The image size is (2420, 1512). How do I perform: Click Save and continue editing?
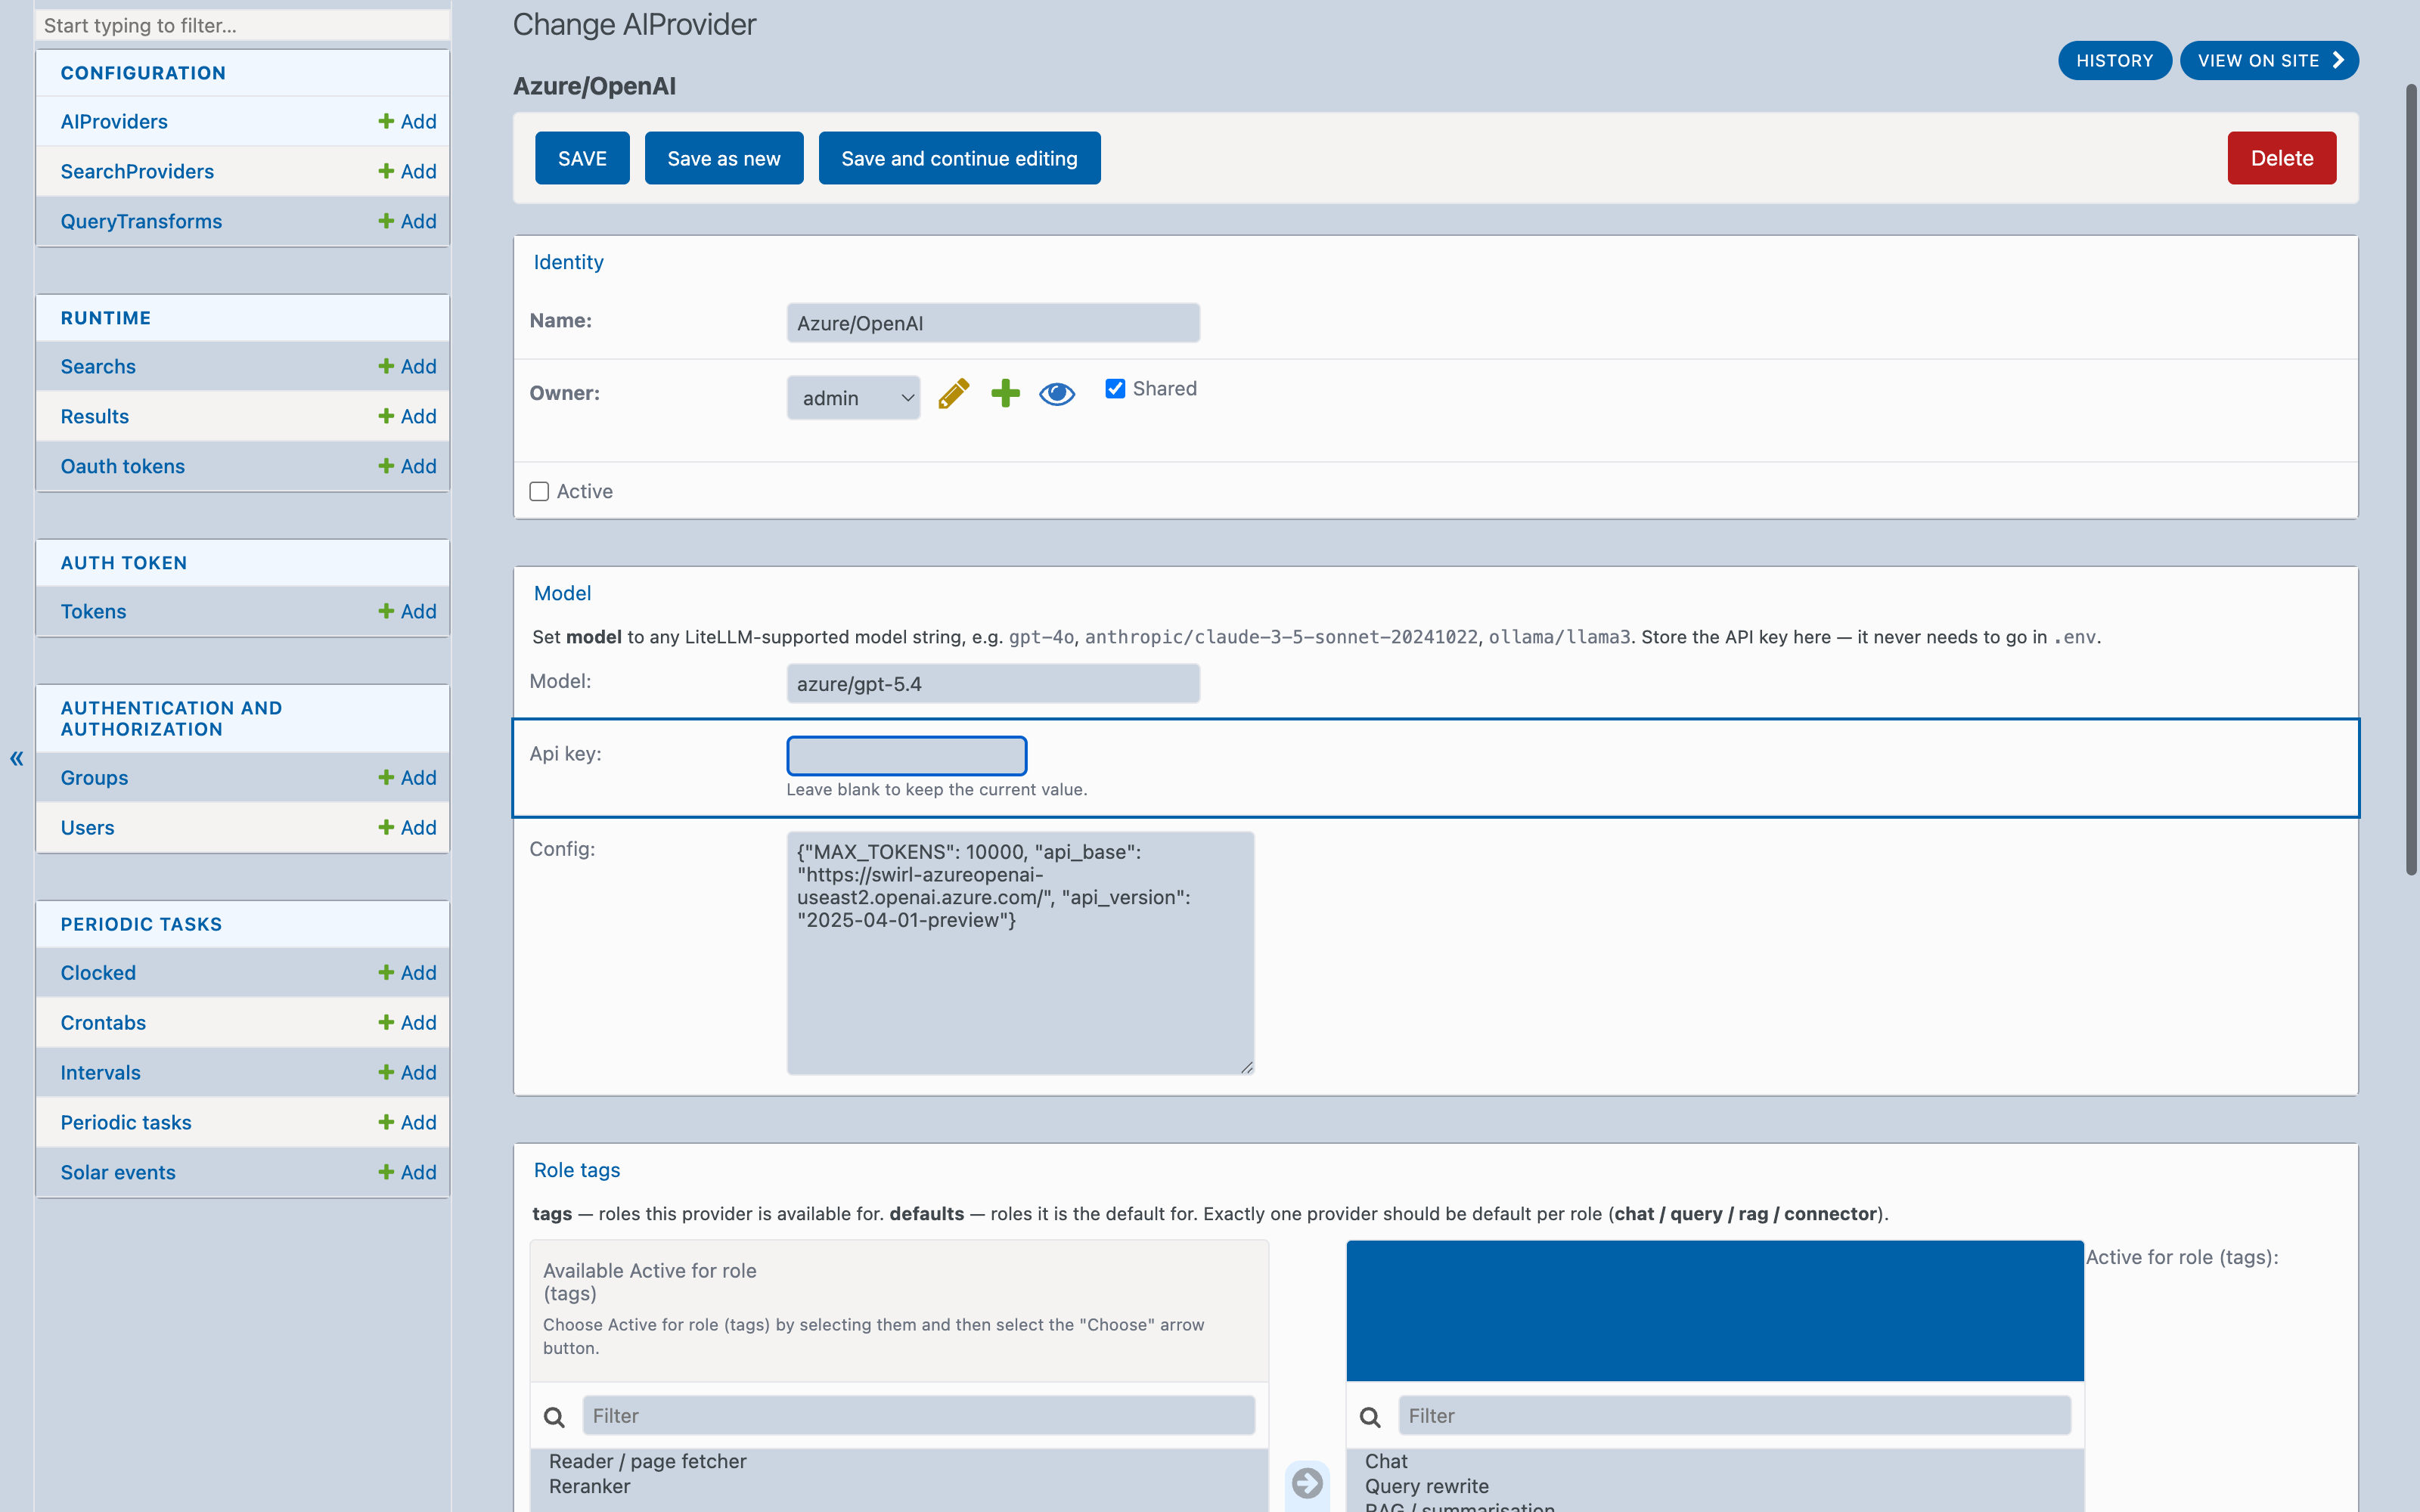(959, 158)
